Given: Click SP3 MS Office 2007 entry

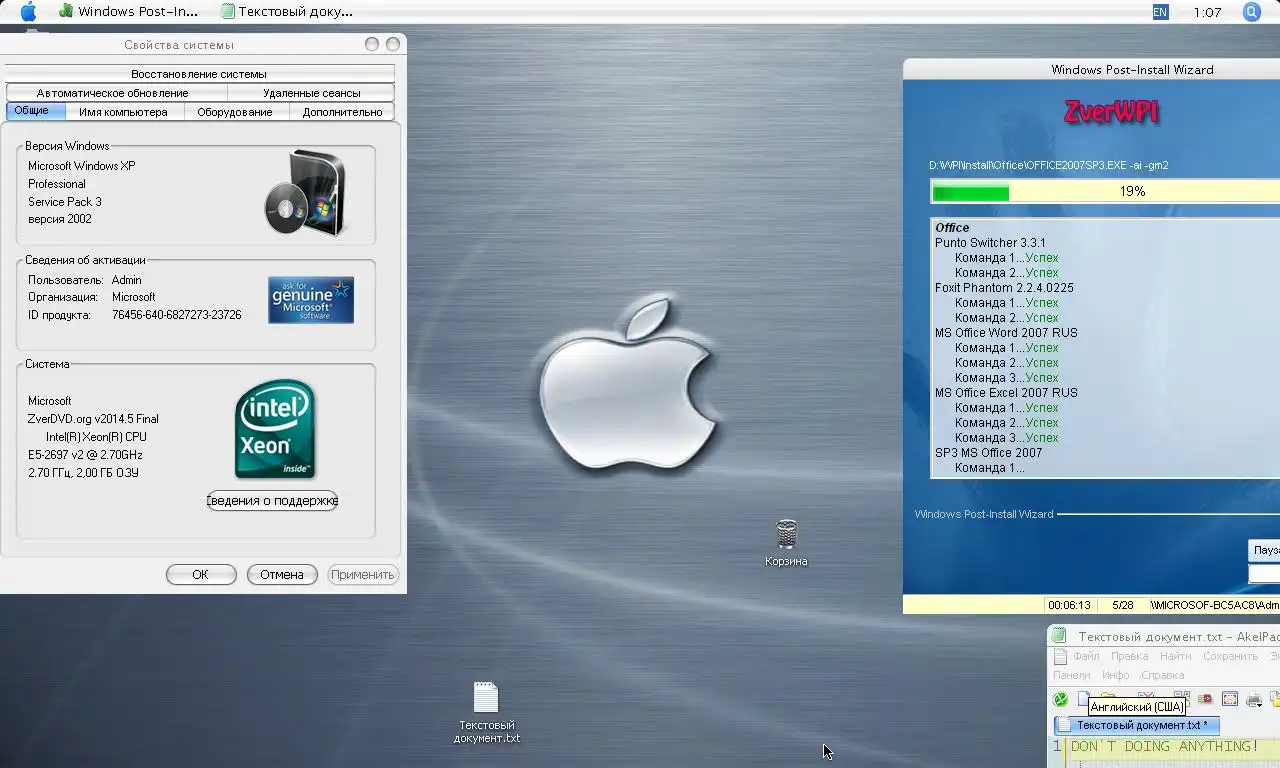Looking at the screenshot, I should click(x=988, y=453).
